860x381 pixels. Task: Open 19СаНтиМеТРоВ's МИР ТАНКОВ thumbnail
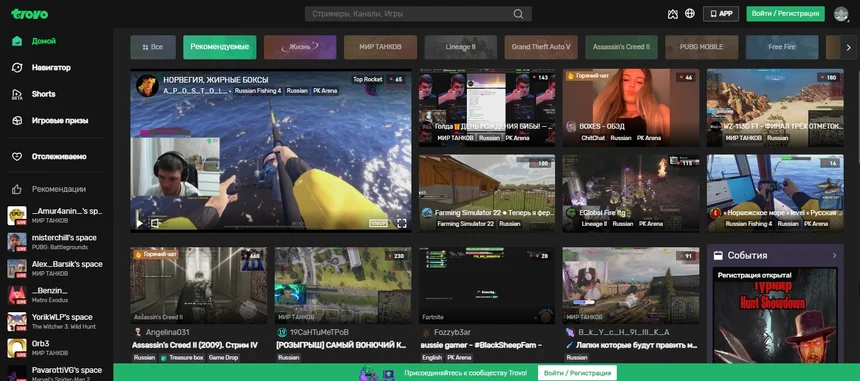pyautogui.click(x=343, y=285)
